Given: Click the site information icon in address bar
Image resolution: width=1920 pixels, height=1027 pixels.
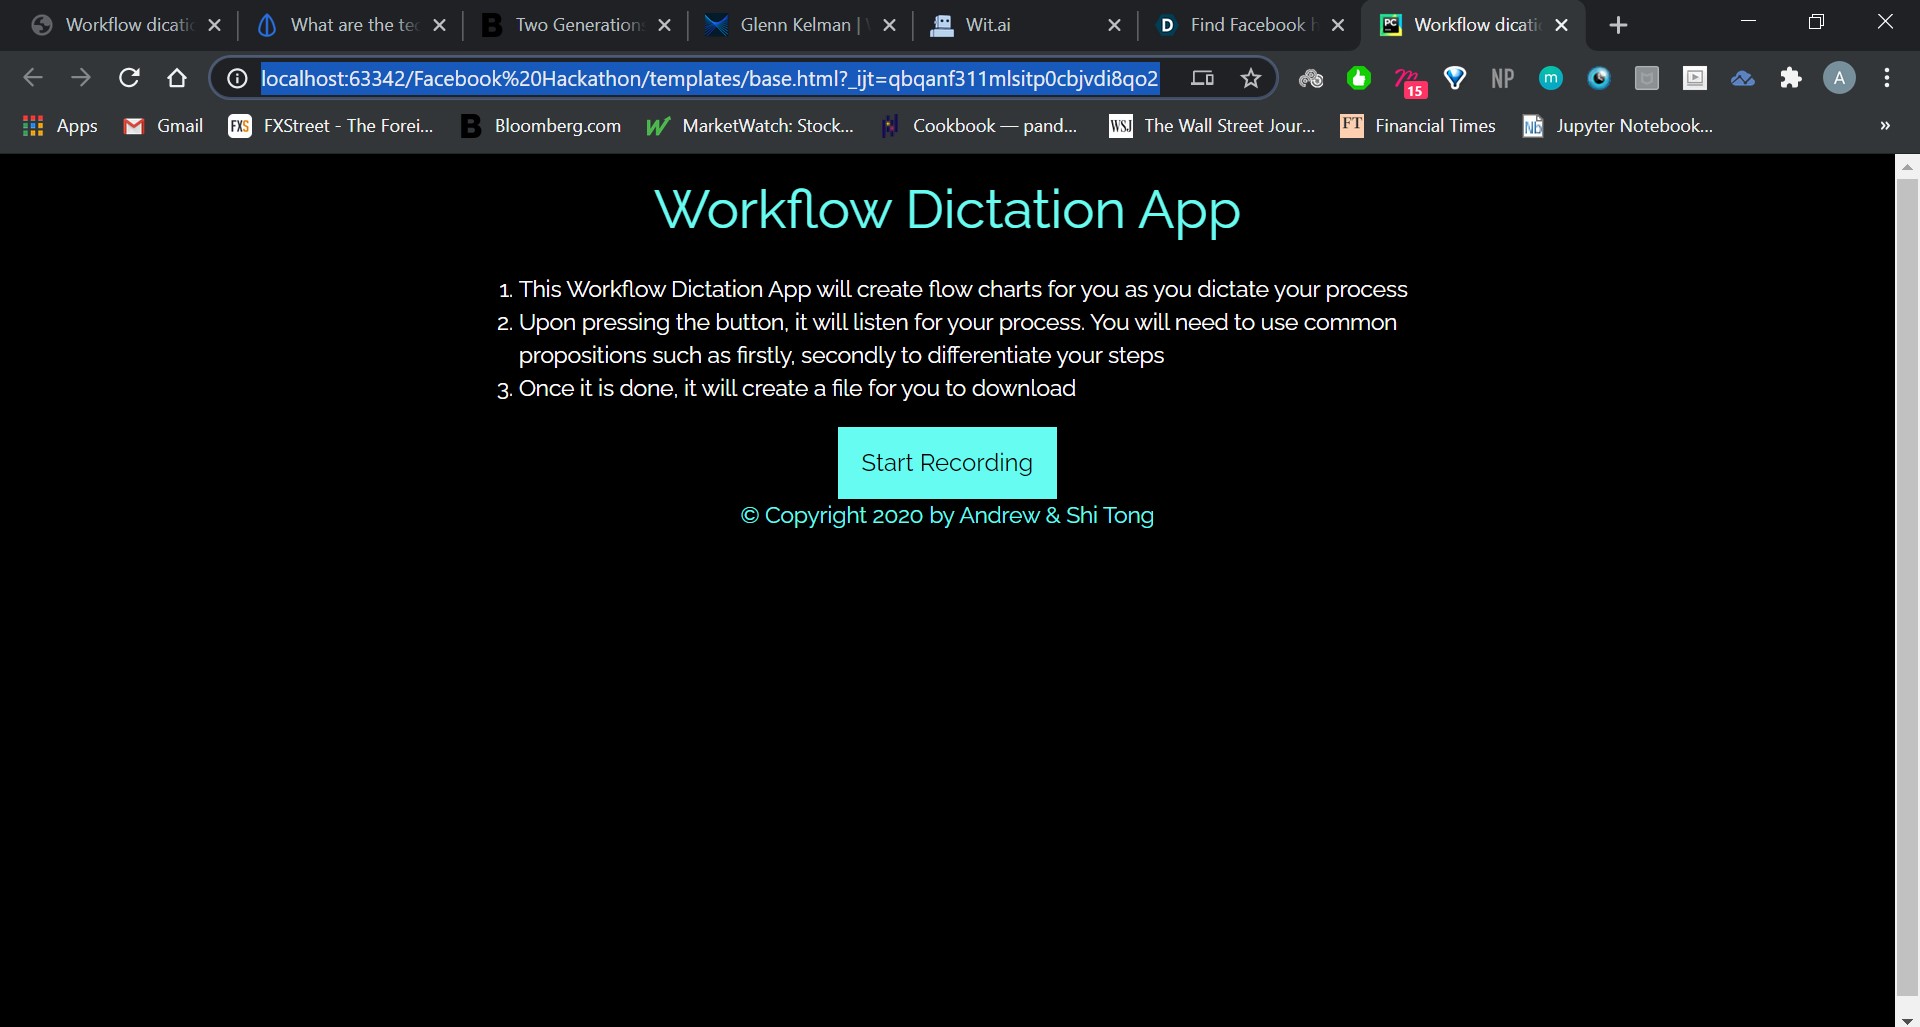Looking at the screenshot, I should coord(237,78).
